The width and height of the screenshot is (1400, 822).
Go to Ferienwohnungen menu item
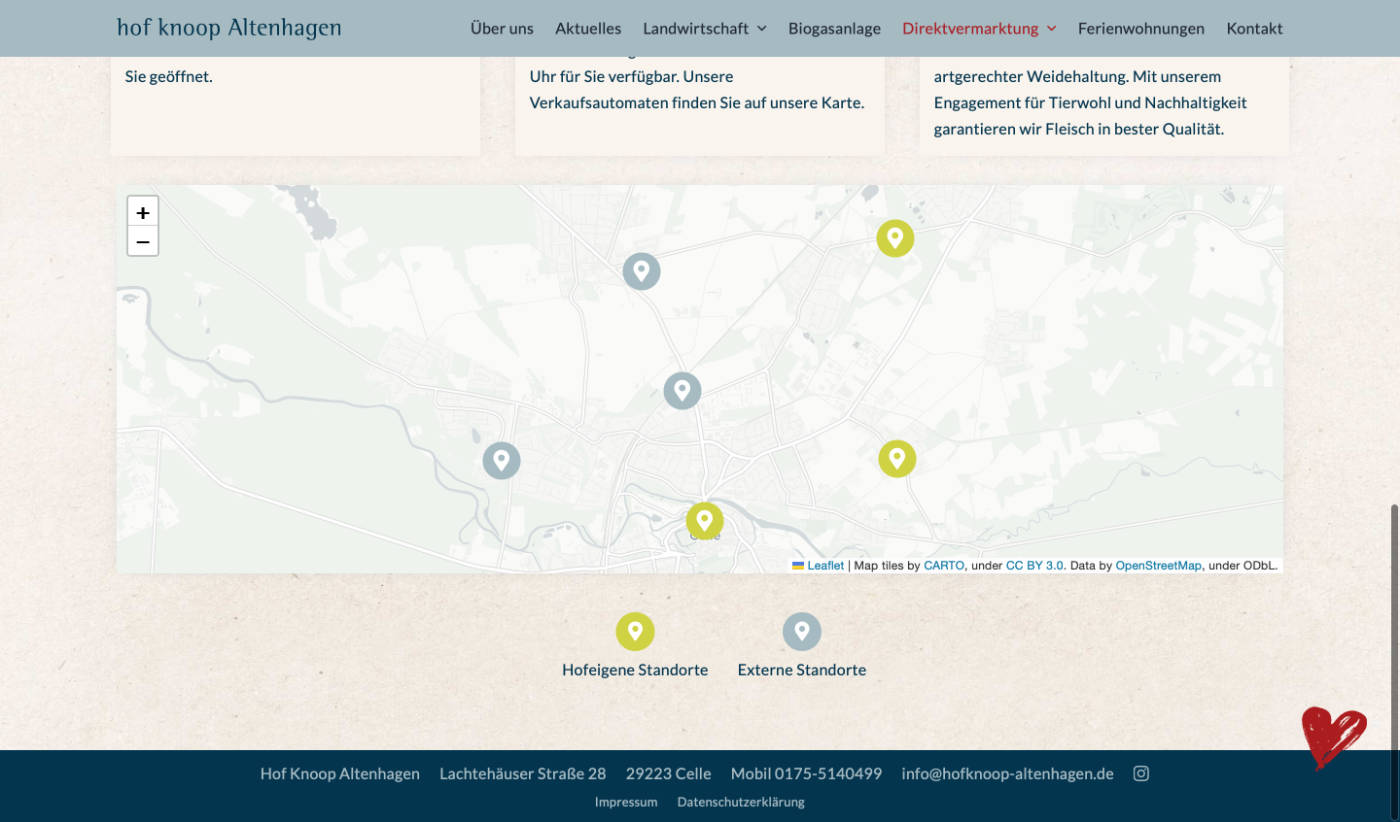pos(1141,28)
